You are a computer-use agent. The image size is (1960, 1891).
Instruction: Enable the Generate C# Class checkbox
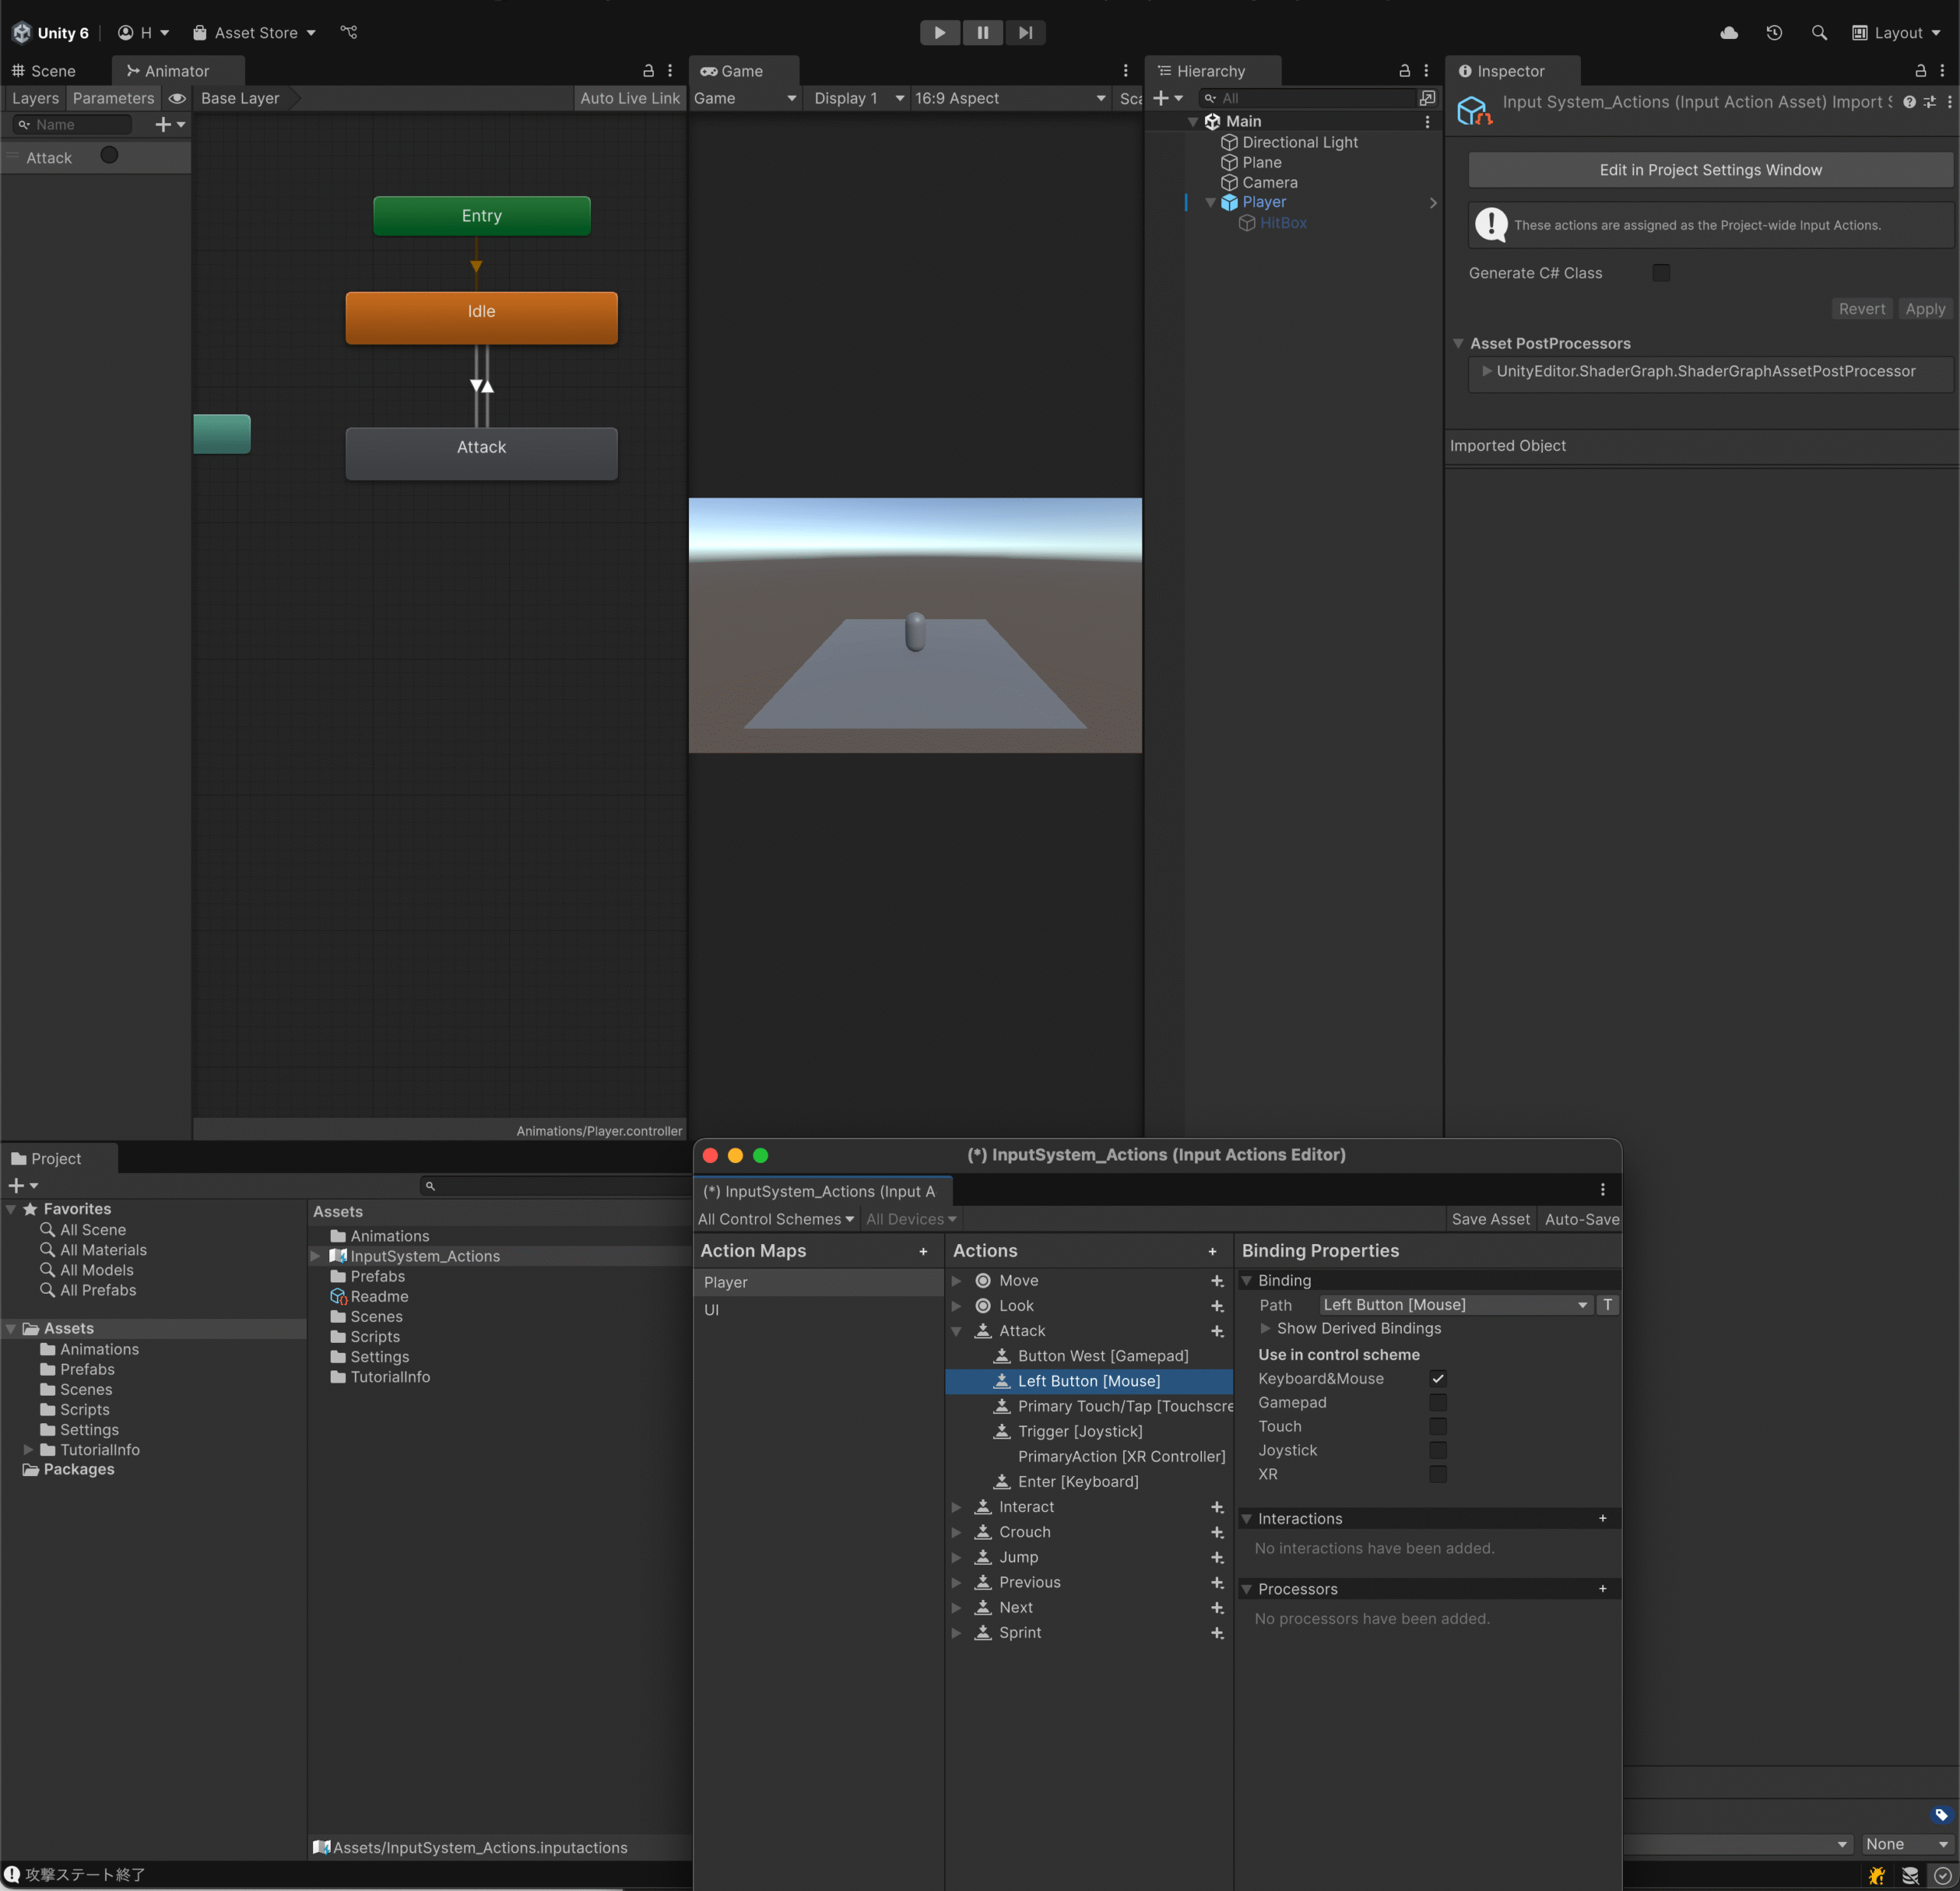tap(1660, 273)
